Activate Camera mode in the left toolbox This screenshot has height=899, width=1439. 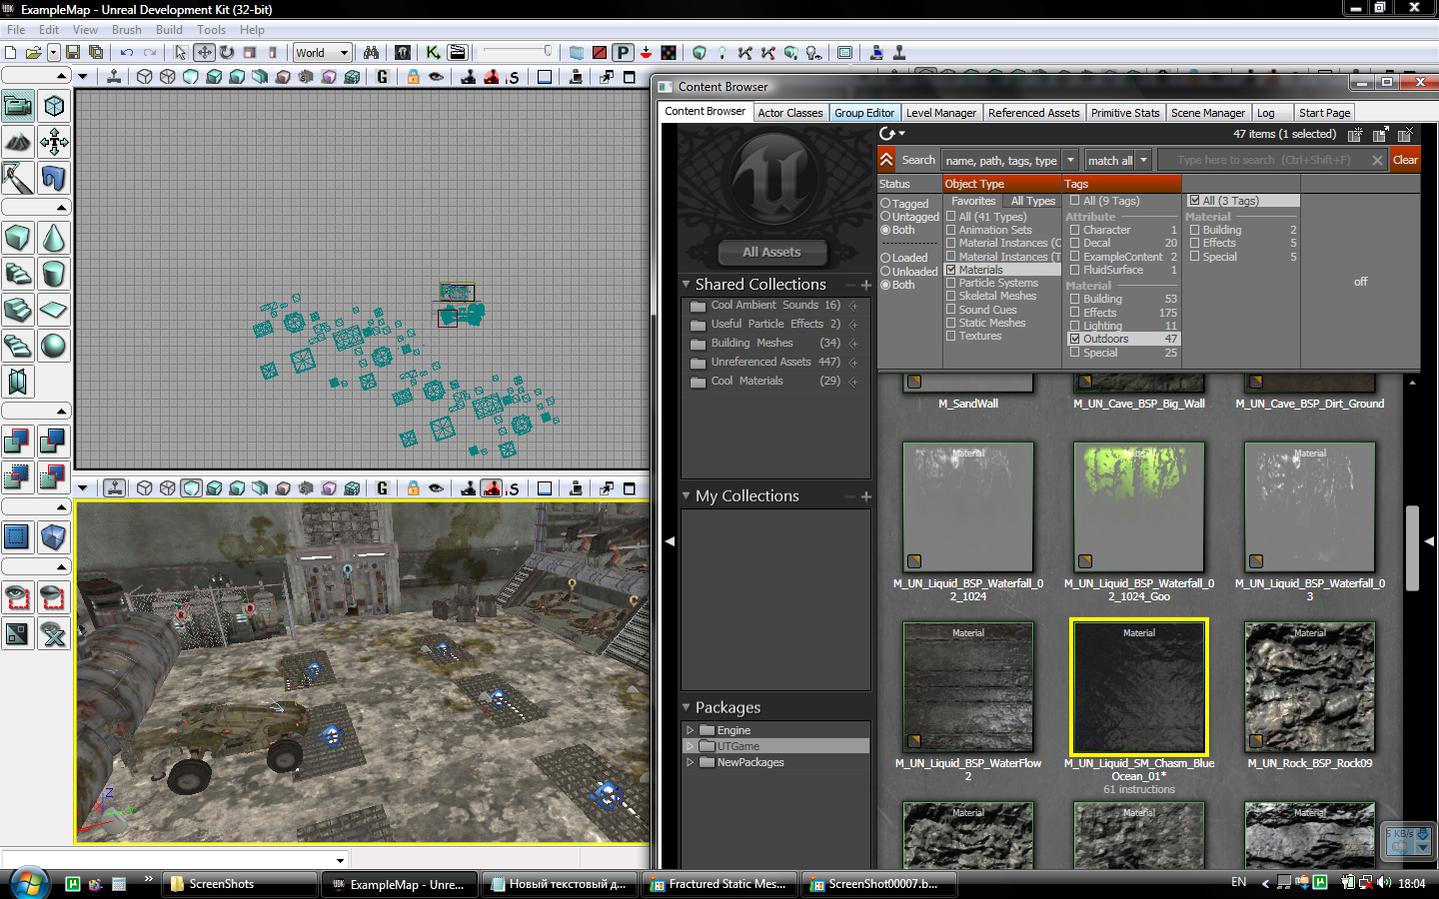click(18, 105)
